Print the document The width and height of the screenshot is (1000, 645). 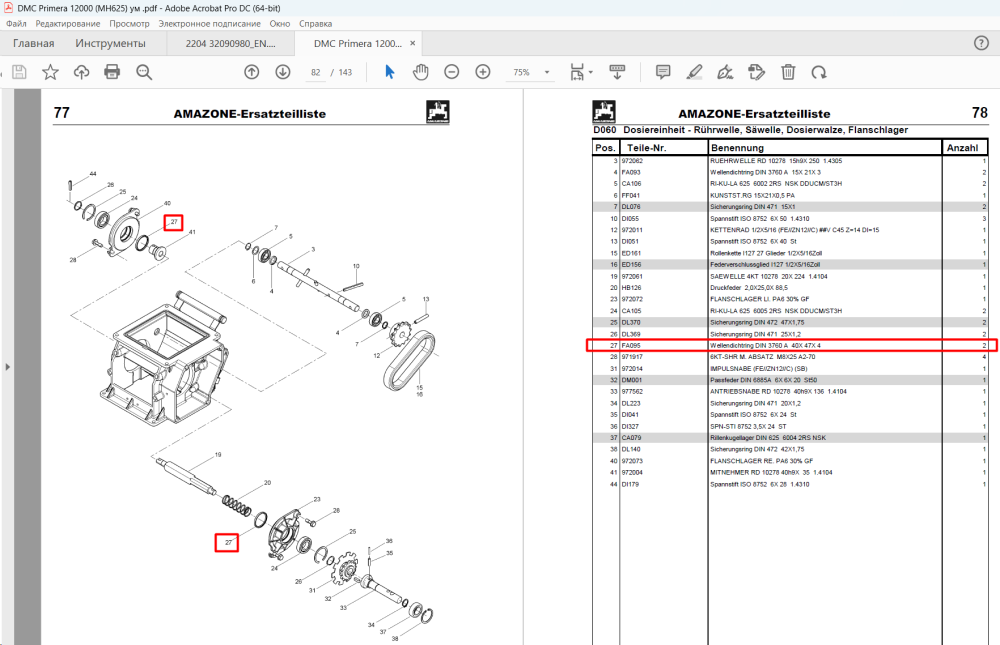112,72
